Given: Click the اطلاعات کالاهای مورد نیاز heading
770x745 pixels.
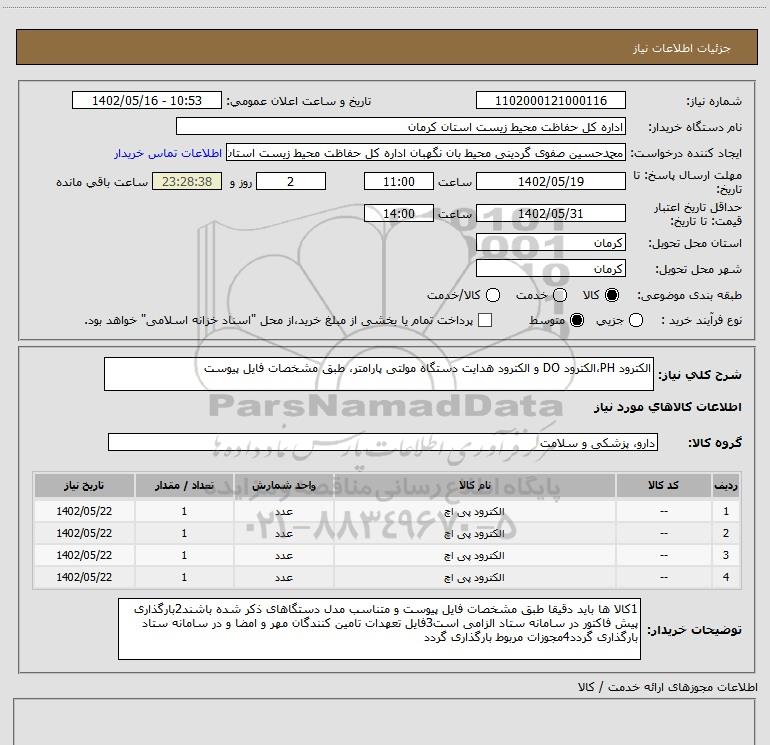Looking at the screenshot, I should pos(668,407).
